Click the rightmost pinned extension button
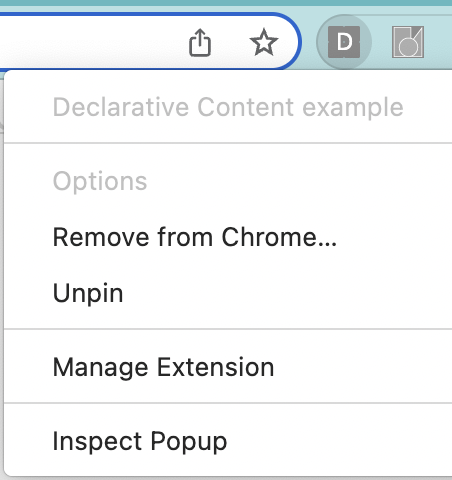452x480 pixels. 408,42
